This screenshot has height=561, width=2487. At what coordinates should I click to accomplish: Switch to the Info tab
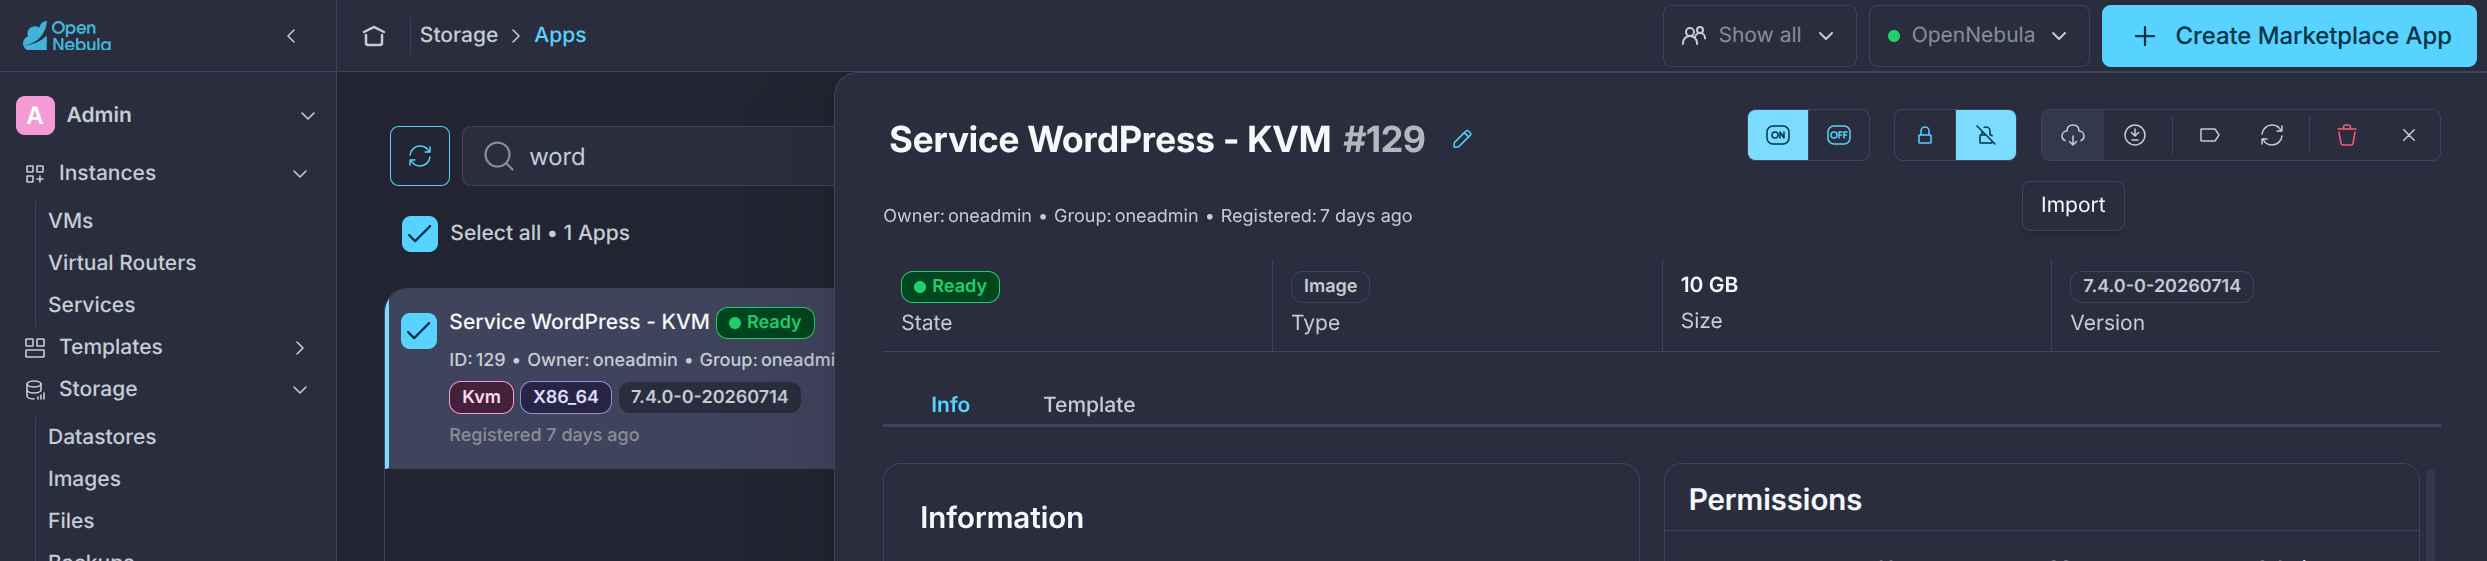pos(950,404)
